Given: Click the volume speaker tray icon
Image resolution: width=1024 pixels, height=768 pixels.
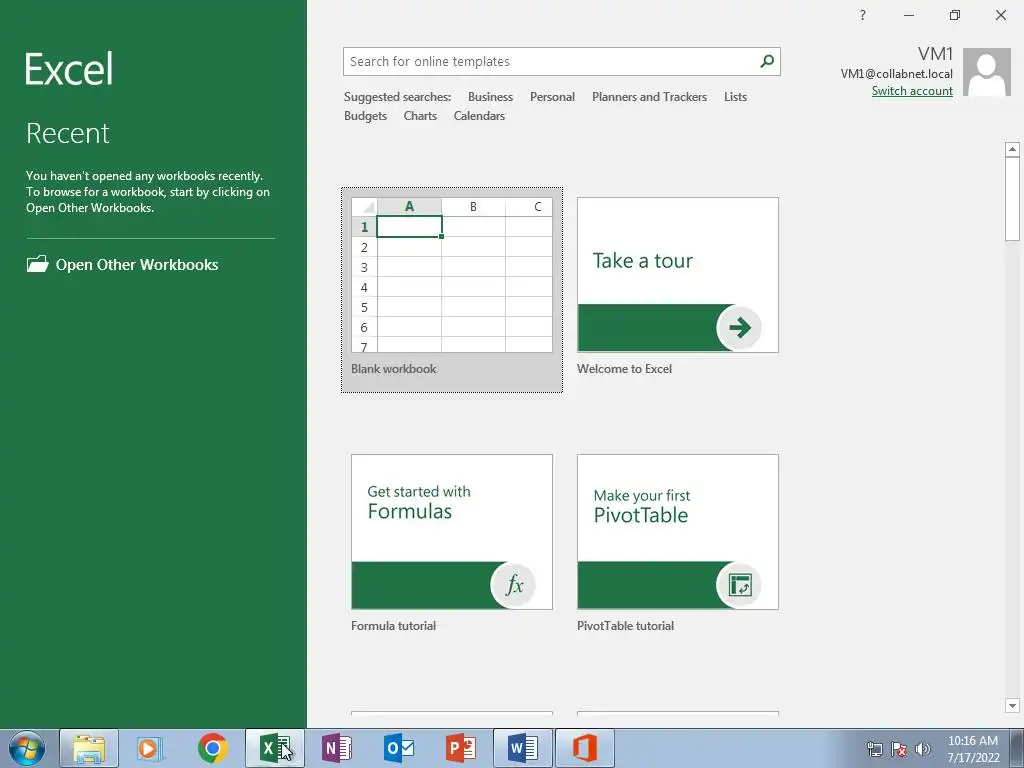Looking at the screenshot, I should [922, 749].
